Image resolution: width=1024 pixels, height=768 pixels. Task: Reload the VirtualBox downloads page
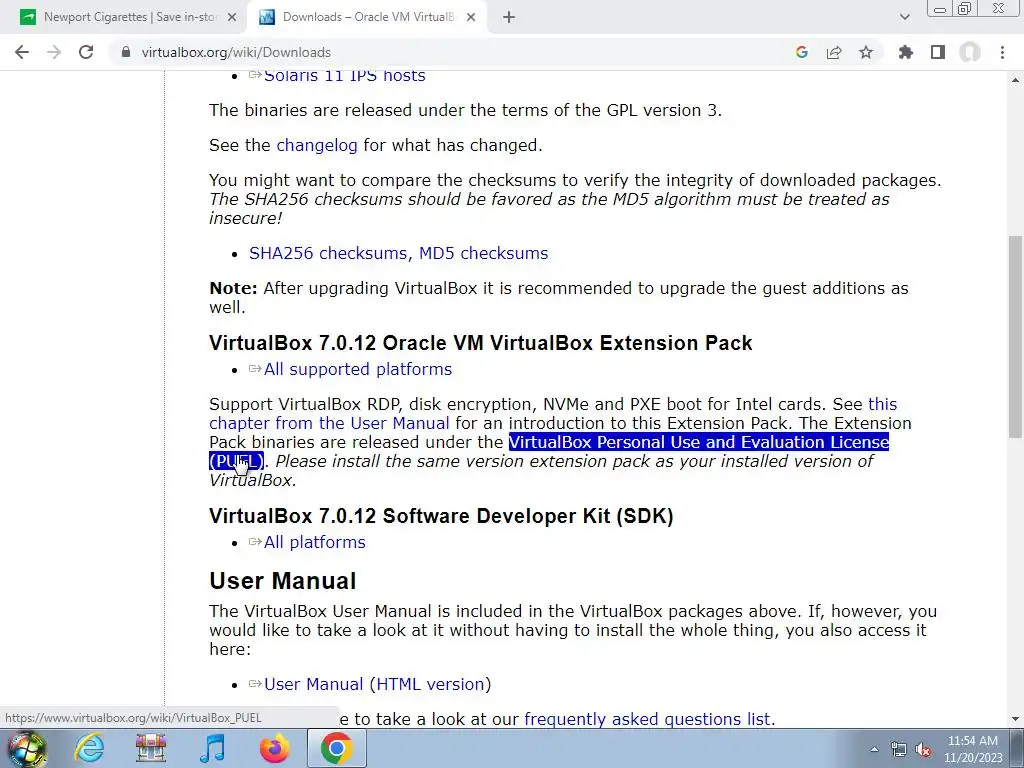tap(86, 52)
